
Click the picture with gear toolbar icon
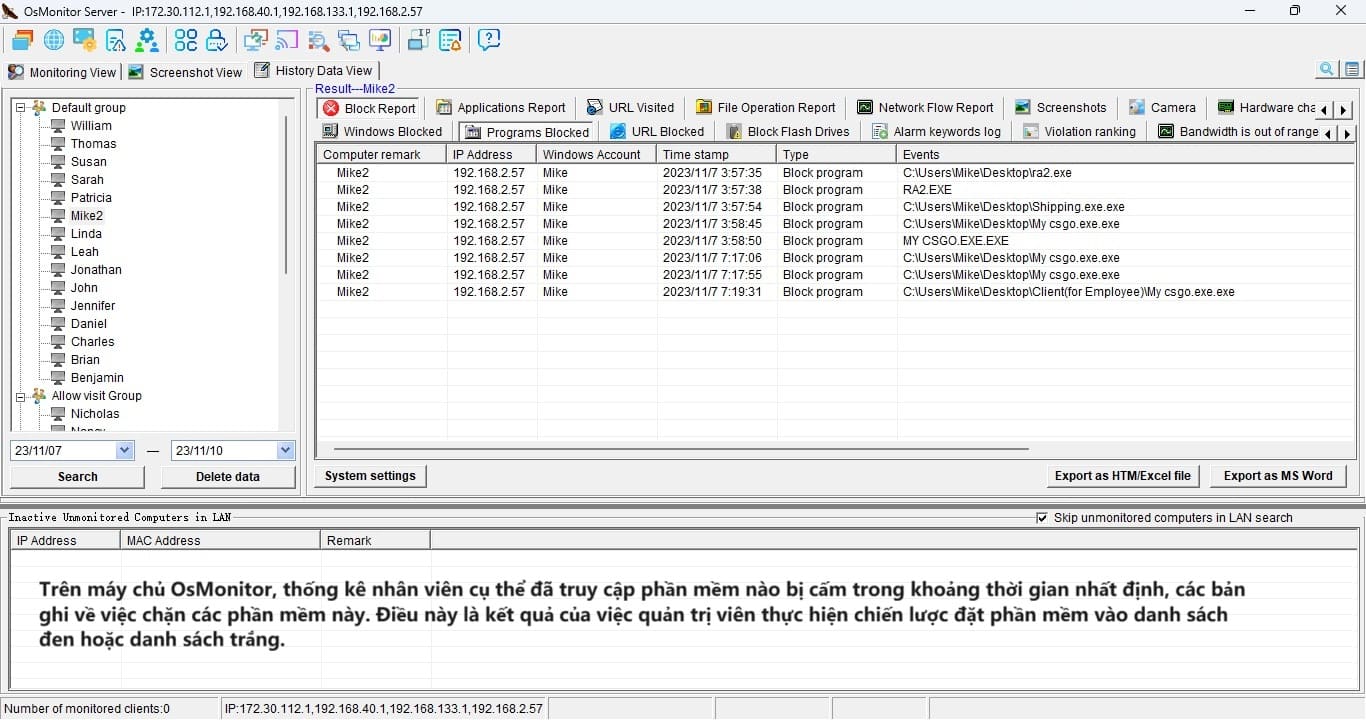click(84, 40)
